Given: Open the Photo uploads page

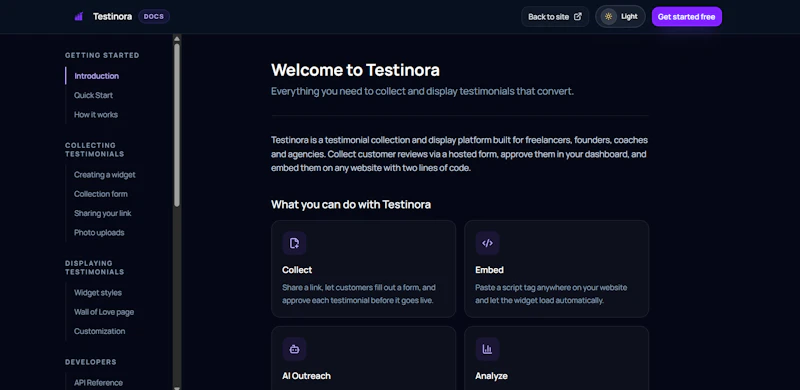Looking at the screenshot, I should 99,233.
